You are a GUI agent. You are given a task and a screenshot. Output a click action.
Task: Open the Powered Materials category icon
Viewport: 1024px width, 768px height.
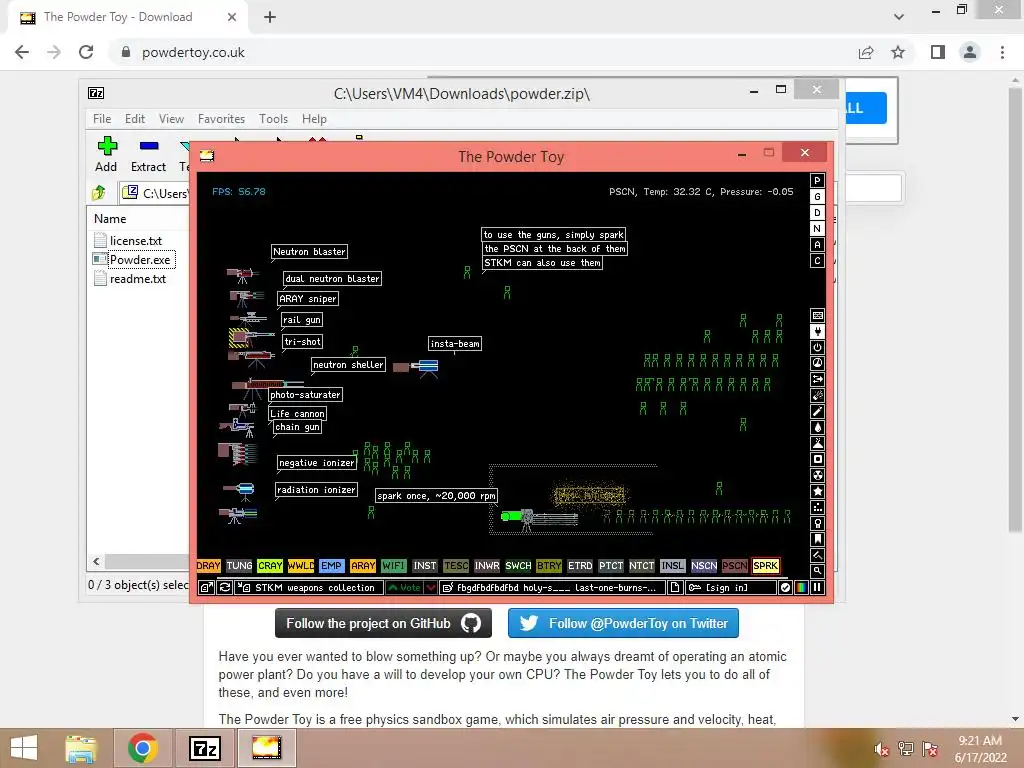click(x=817, y=347)
